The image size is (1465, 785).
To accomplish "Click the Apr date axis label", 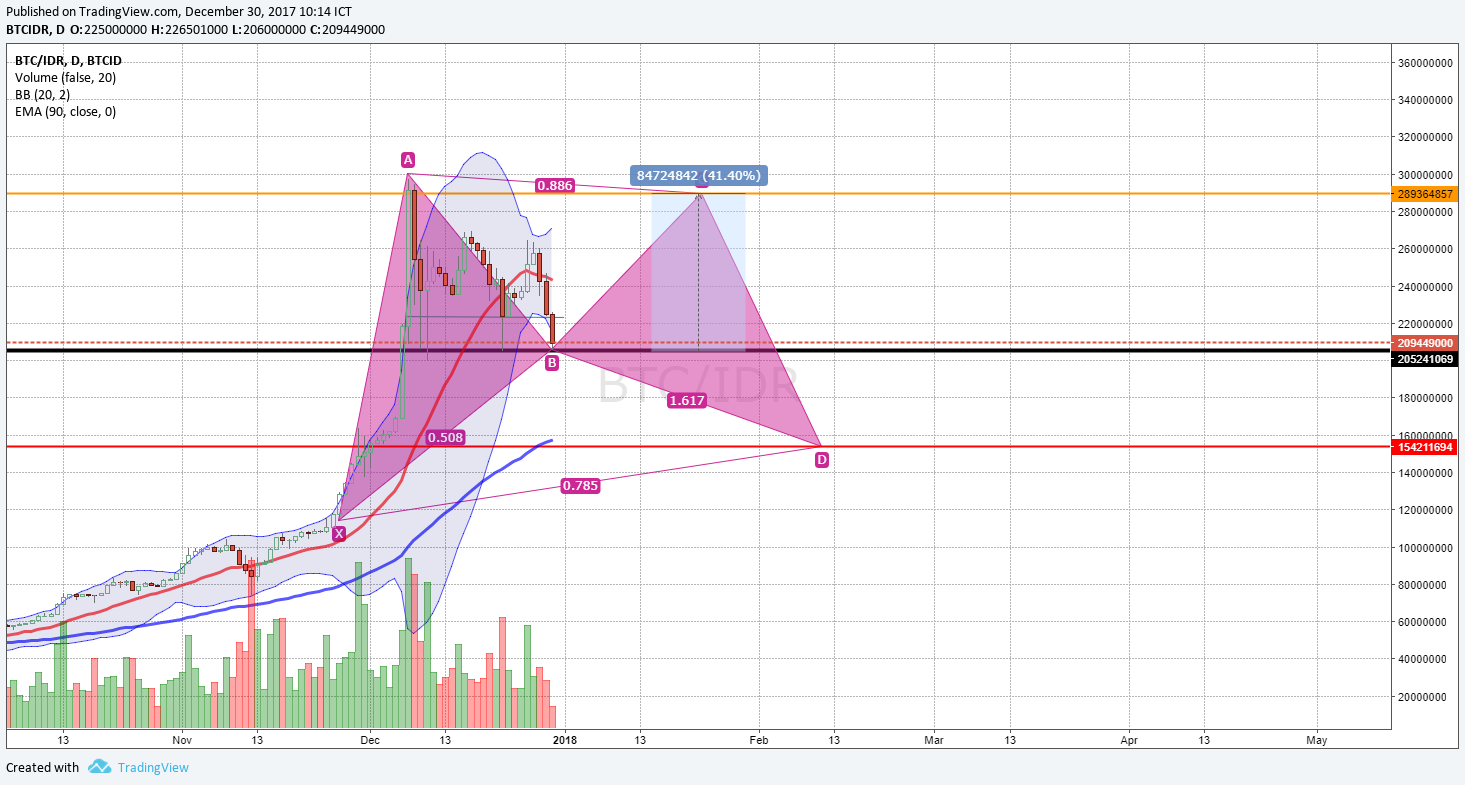I will (1130, 740).
